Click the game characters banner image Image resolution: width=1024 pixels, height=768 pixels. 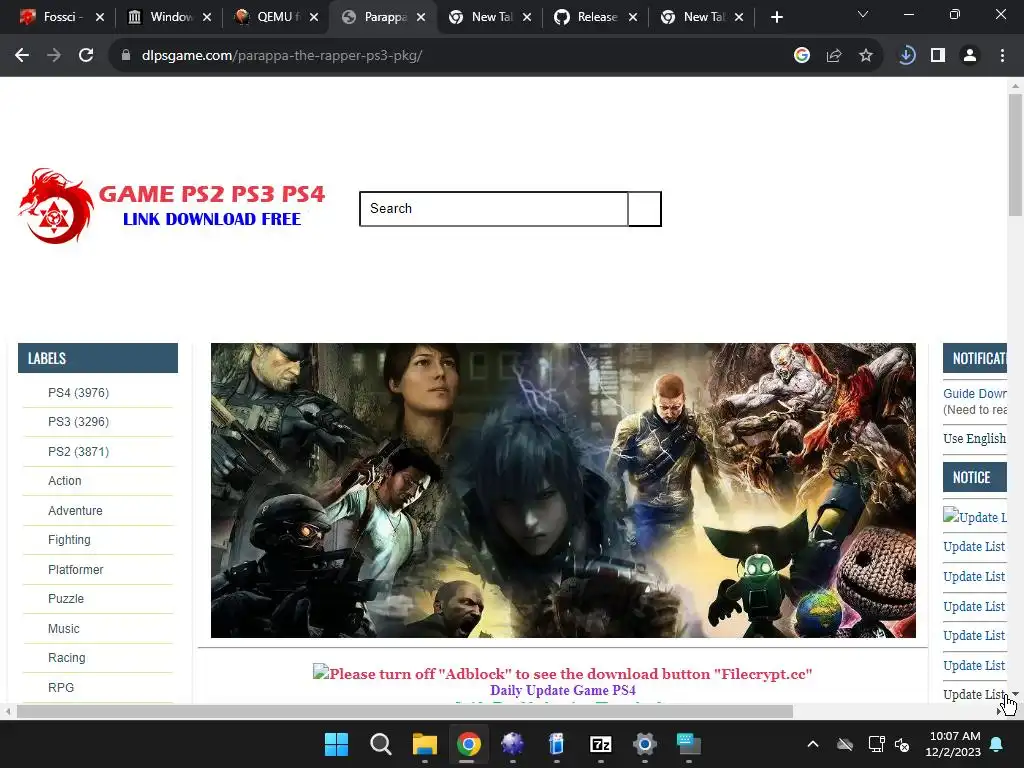tap(563, 490)
